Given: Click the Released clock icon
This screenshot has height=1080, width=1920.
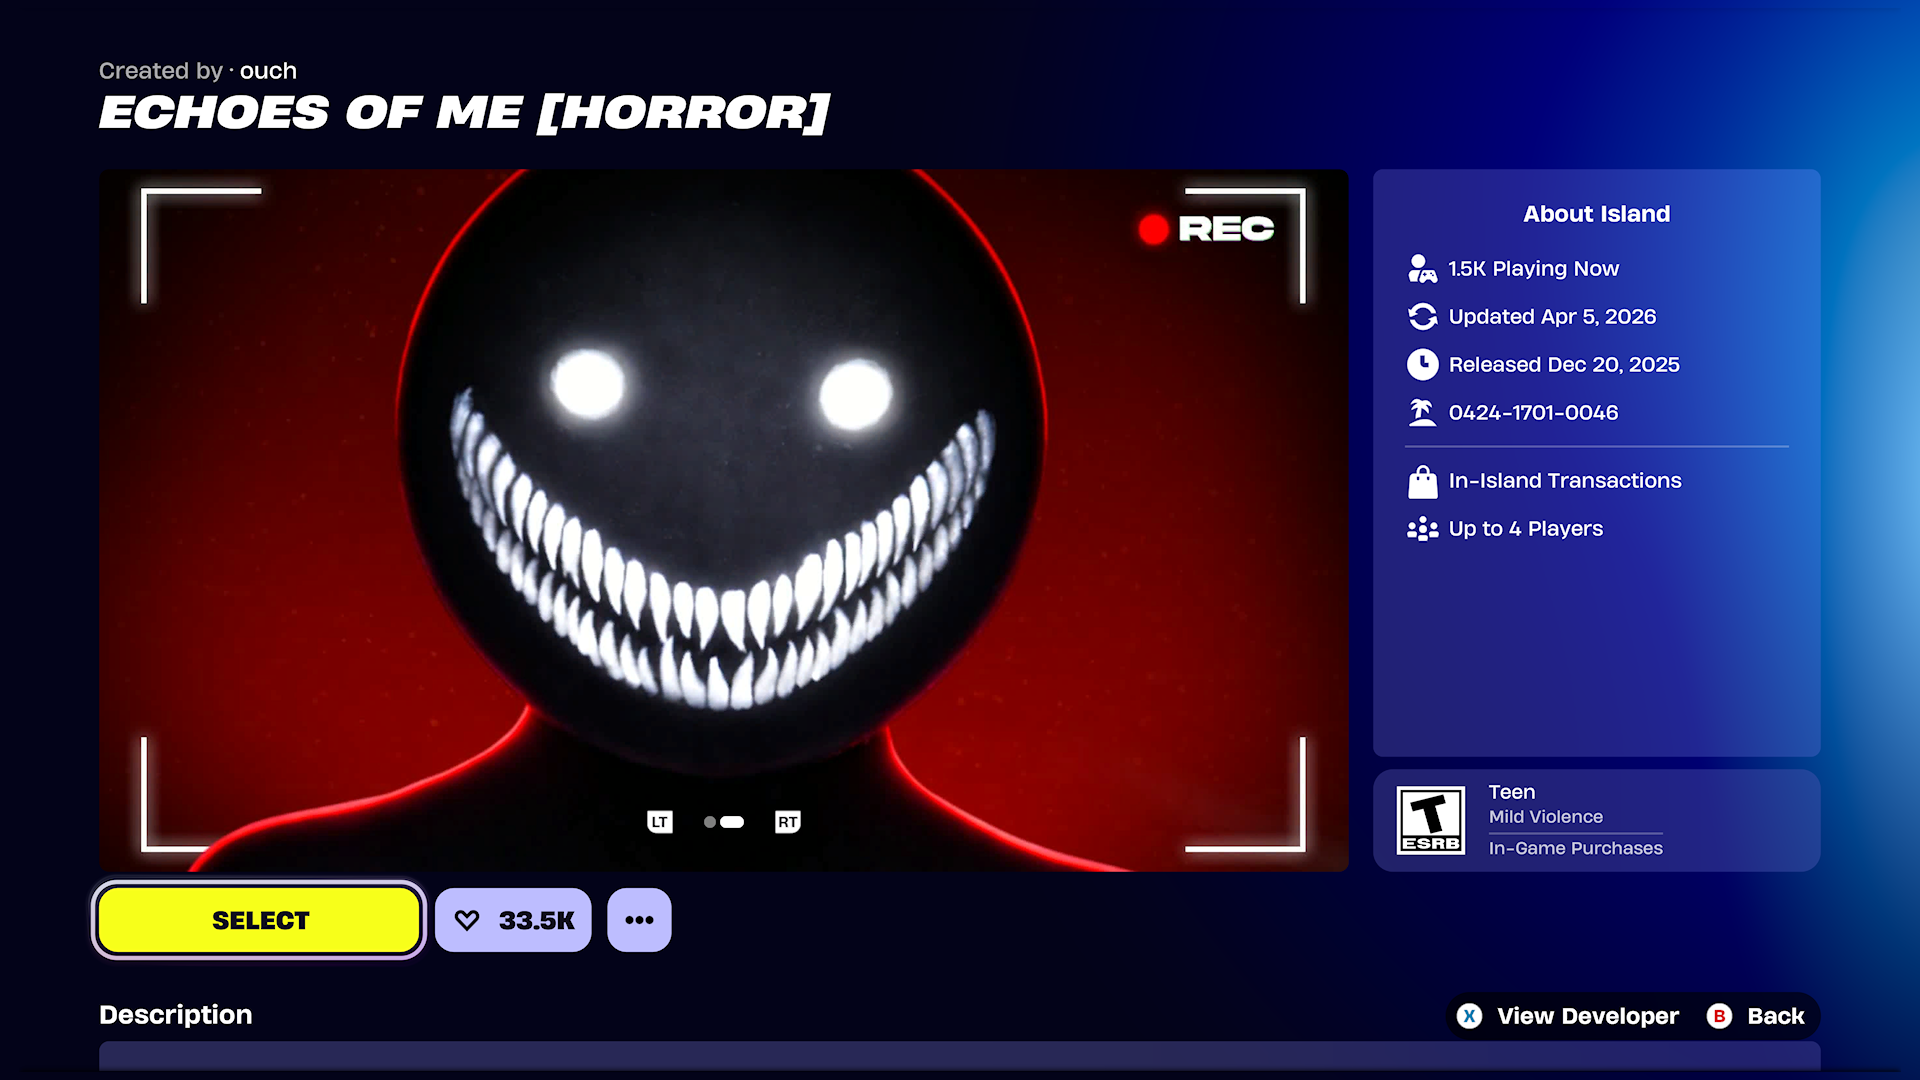Looking at the screenshot, I should (1422, 364).
